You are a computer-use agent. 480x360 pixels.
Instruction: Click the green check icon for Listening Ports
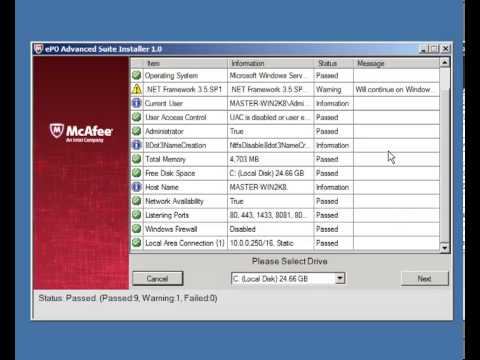136,215
